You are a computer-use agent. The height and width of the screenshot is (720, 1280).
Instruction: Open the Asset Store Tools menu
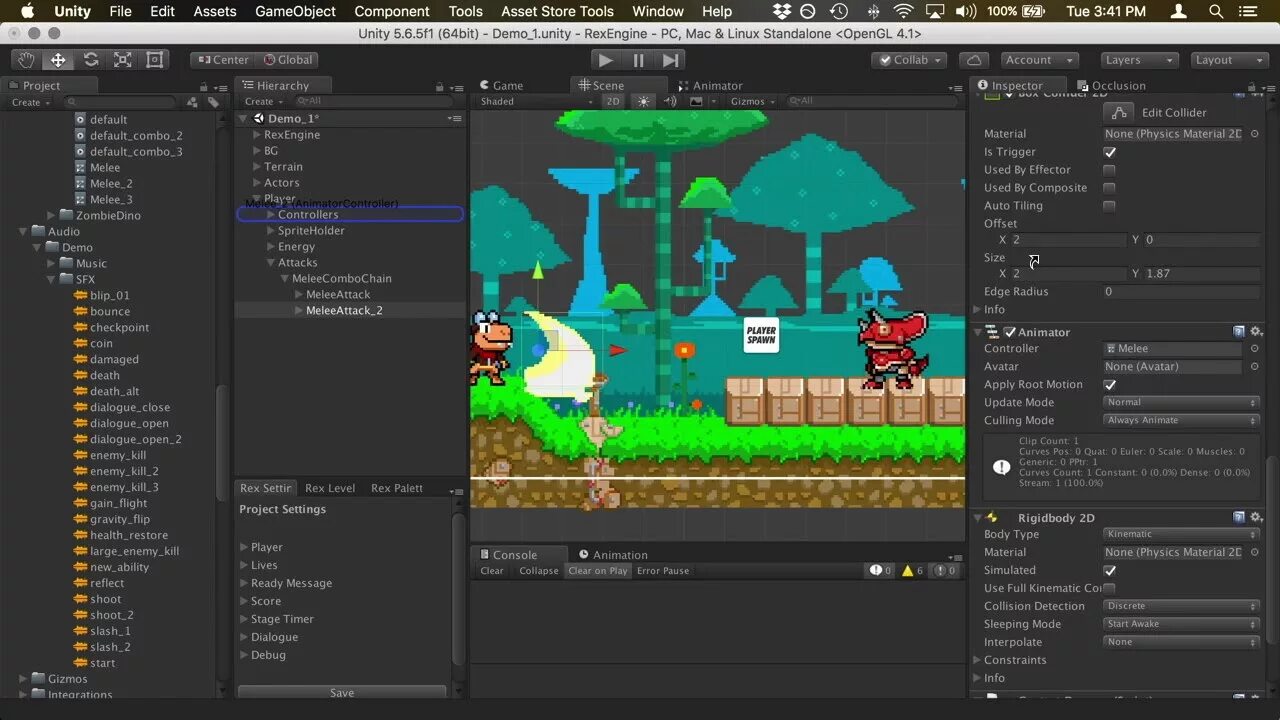tap(557, 12)
